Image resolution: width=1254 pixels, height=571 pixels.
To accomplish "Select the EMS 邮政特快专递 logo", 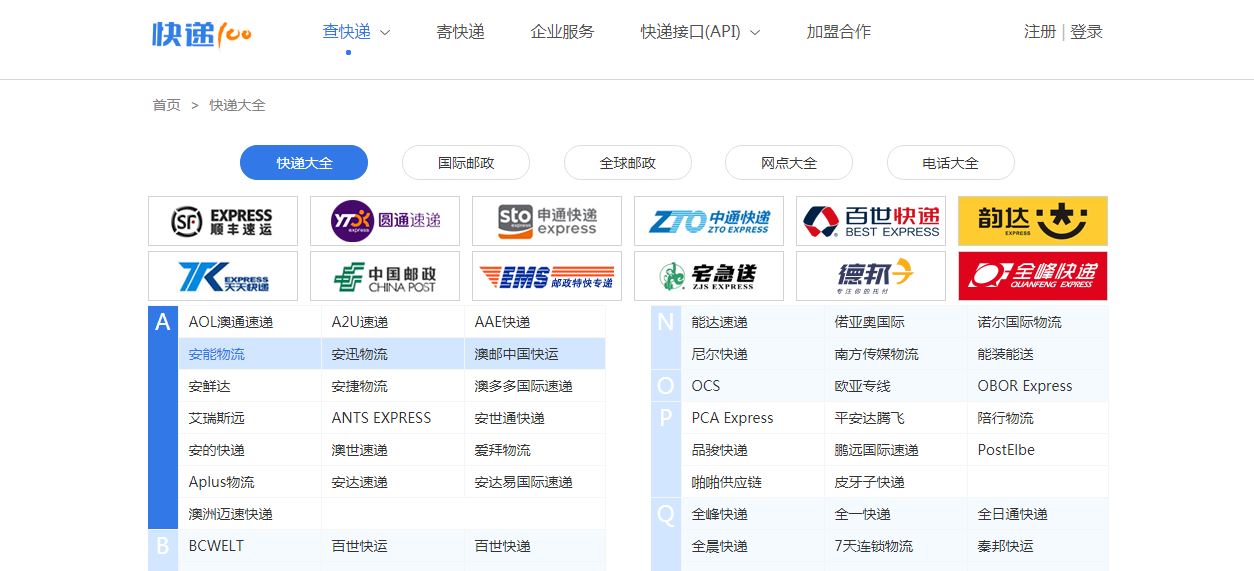I will click(x=547, y=276).
